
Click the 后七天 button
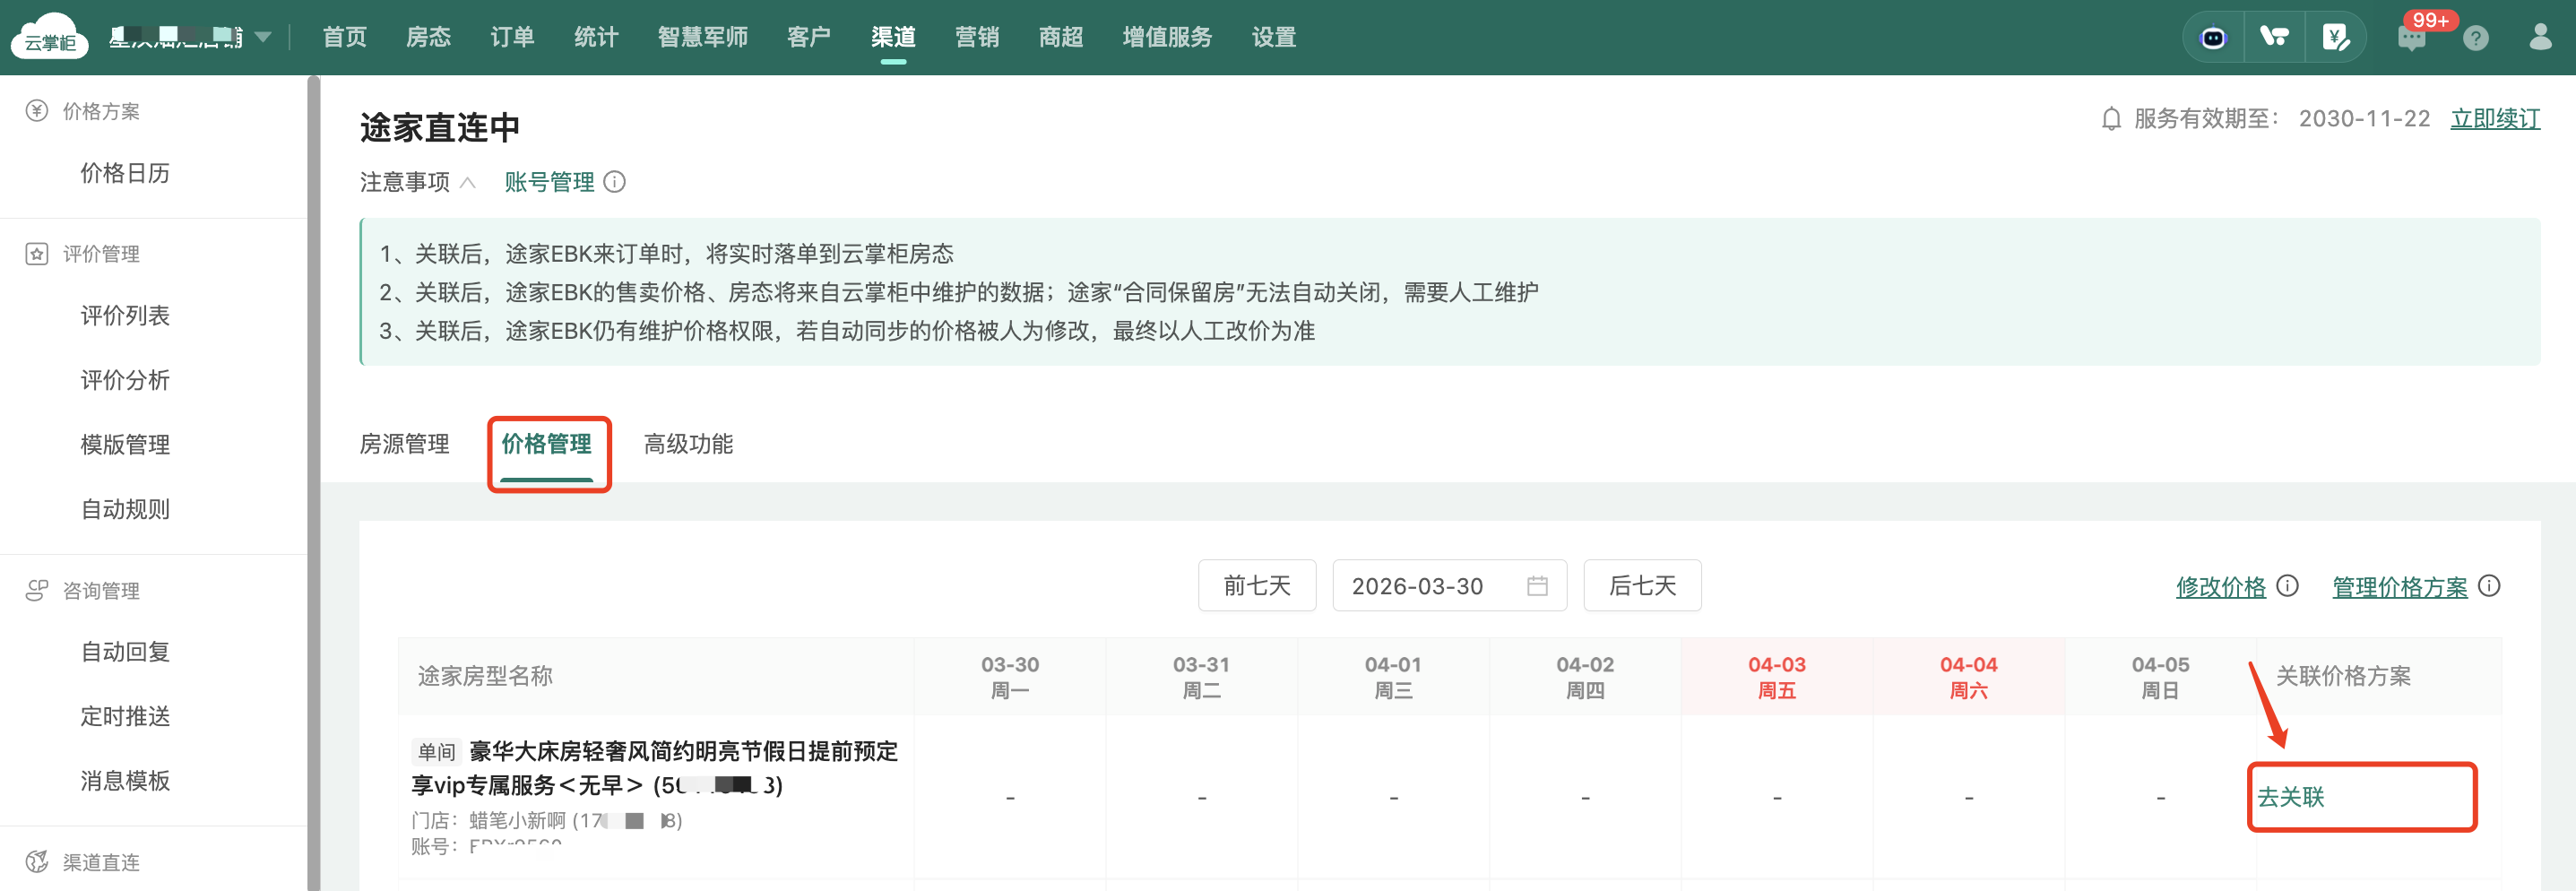pyautogui.click(x=1641, y=586)
